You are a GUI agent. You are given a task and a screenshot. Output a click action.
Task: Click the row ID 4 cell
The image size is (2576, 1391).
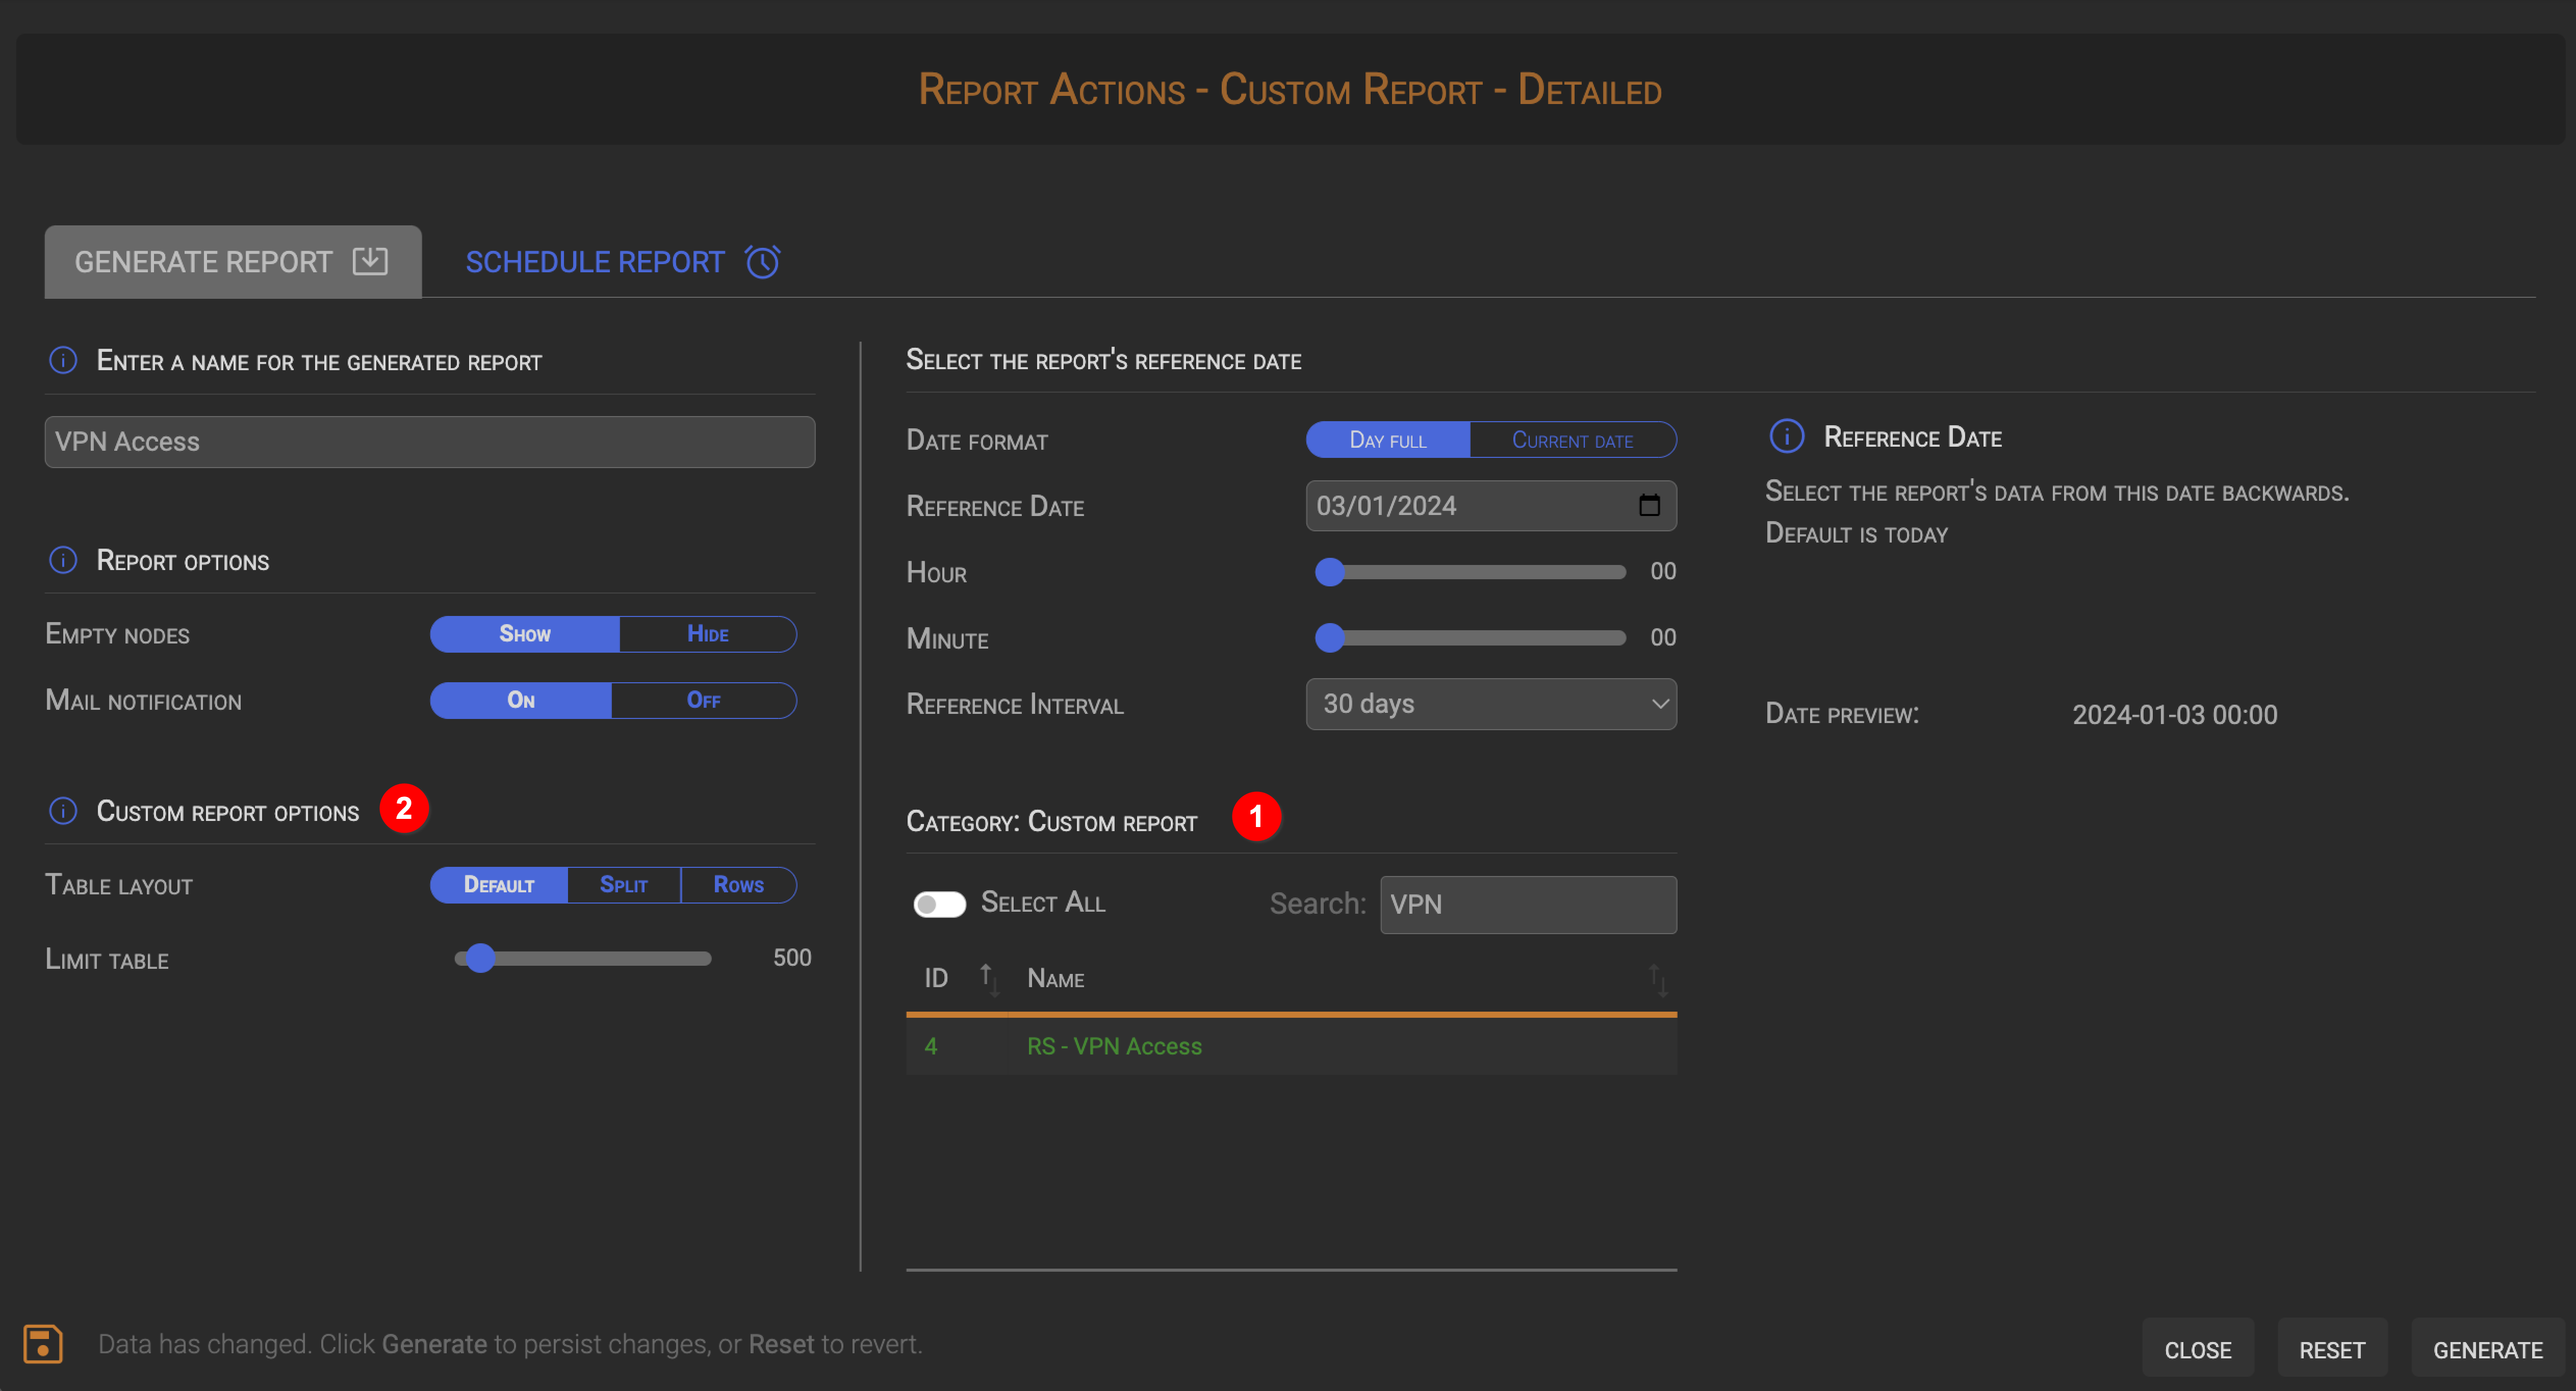931,1046
